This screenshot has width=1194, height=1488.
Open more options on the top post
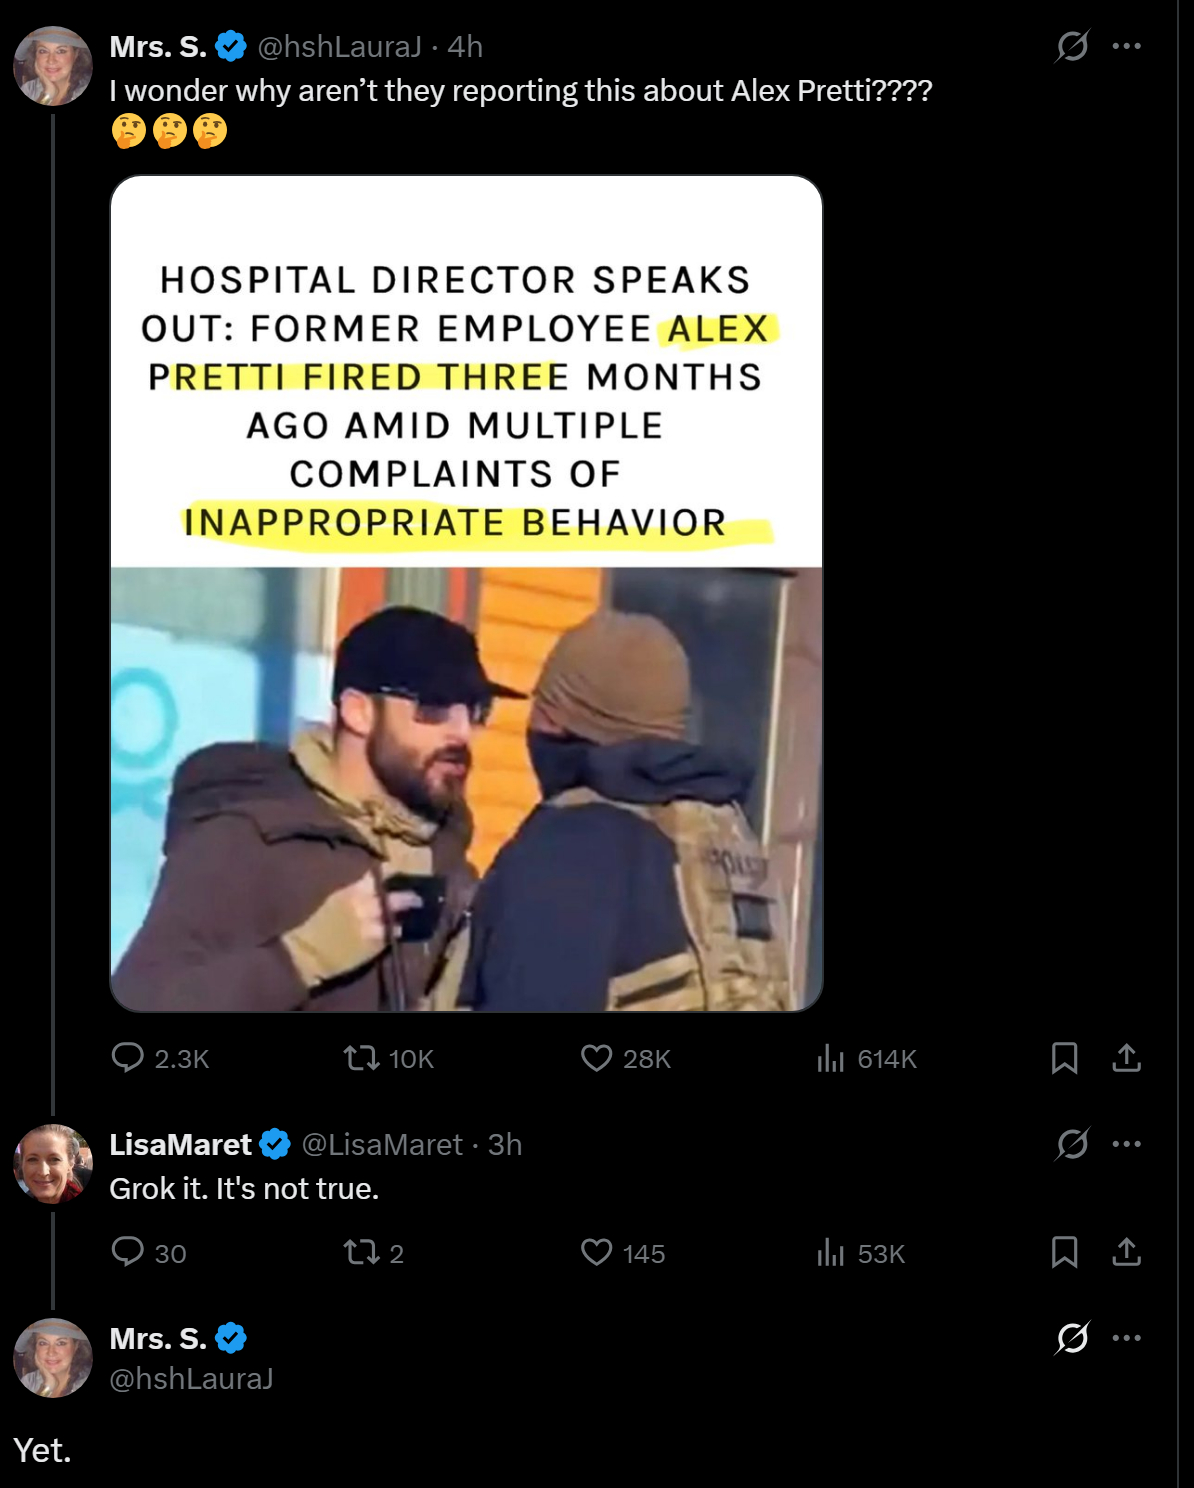1127,46
